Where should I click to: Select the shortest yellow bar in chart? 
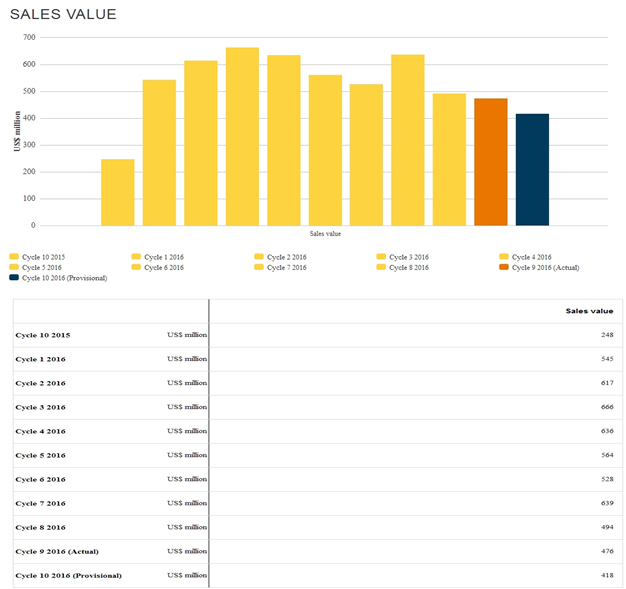click(118, 192)
